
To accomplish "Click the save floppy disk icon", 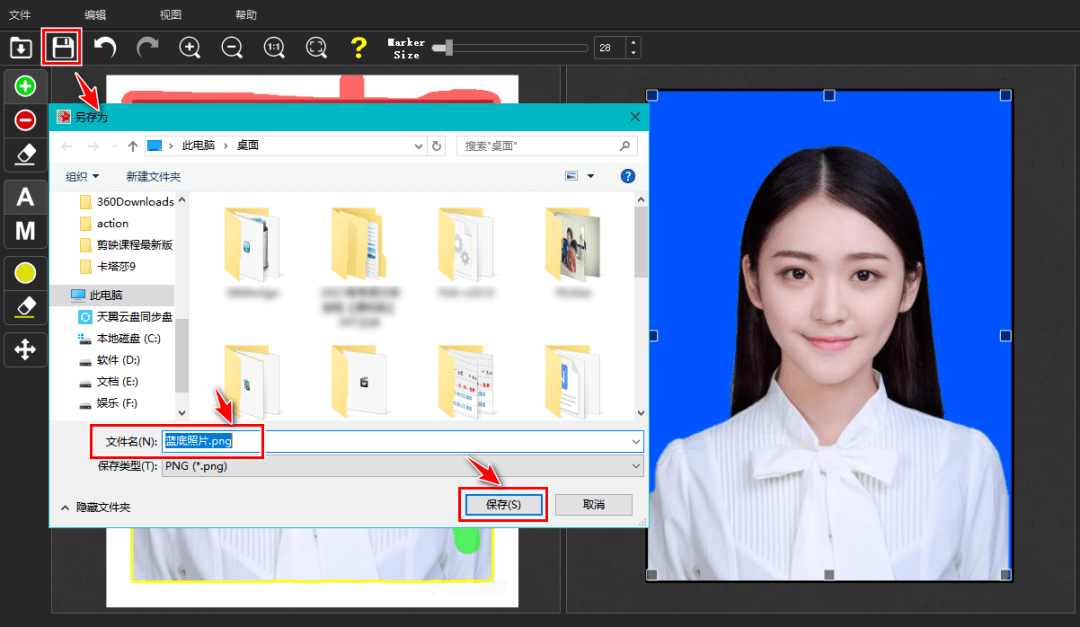I will tap(63, 47).
